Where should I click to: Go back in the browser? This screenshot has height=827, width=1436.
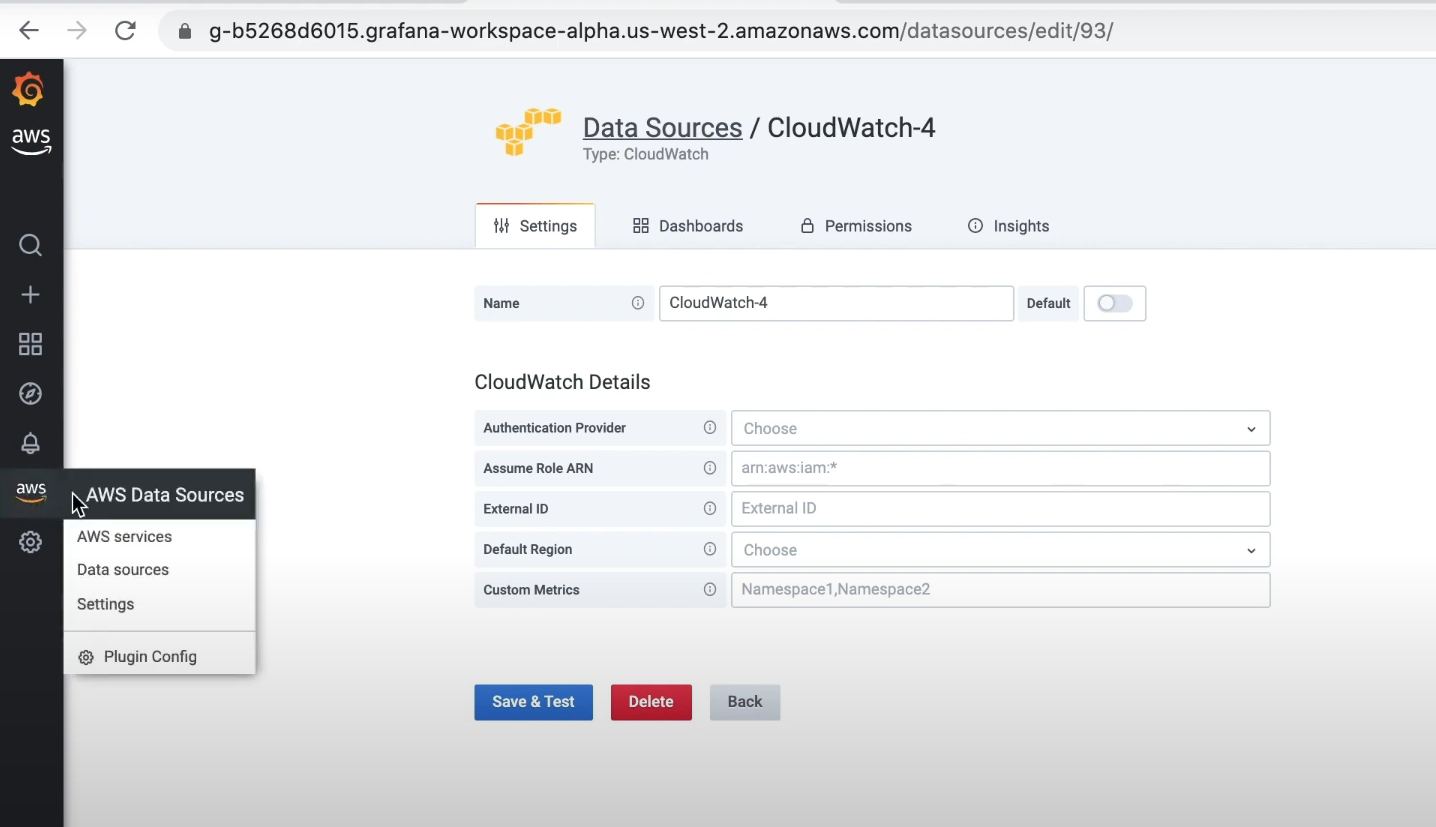click(29, 31)
